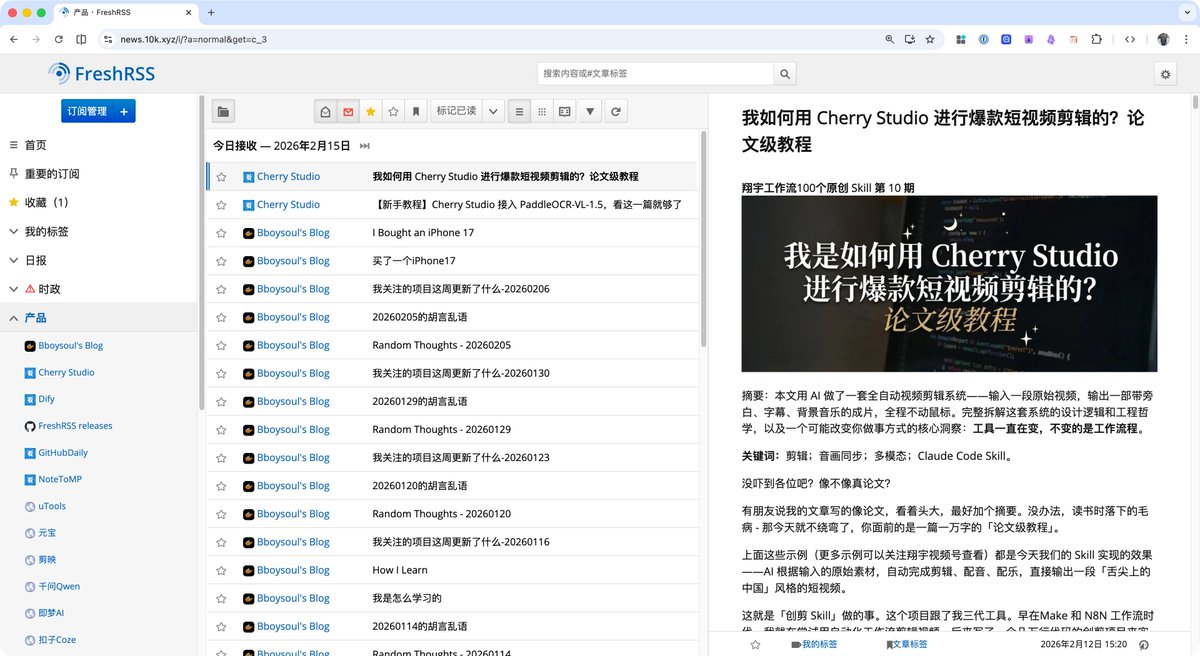Select 剪映 feed in sidebar
The image size is (1200, 656).
click(47, 559)
